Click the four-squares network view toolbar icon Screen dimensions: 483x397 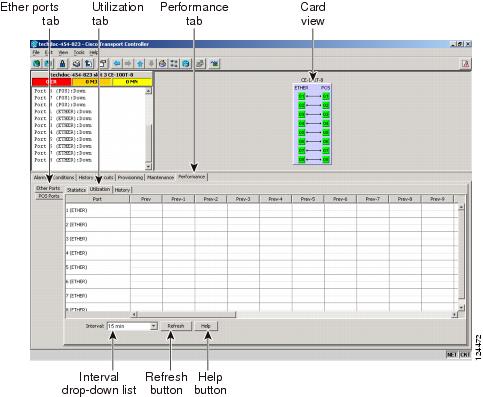(174, 63)
